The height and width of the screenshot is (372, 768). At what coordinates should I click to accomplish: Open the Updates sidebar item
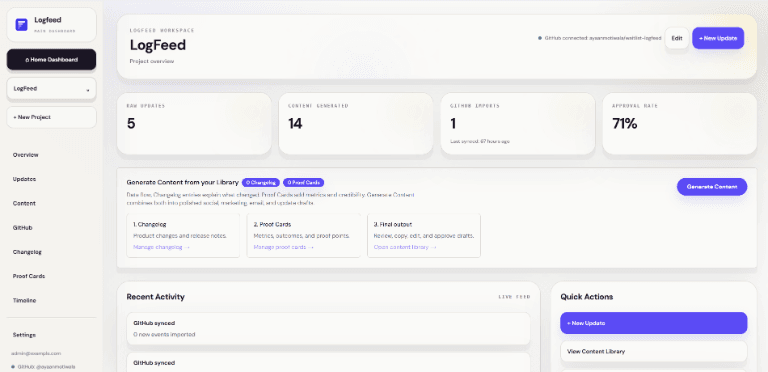[24, 179]
